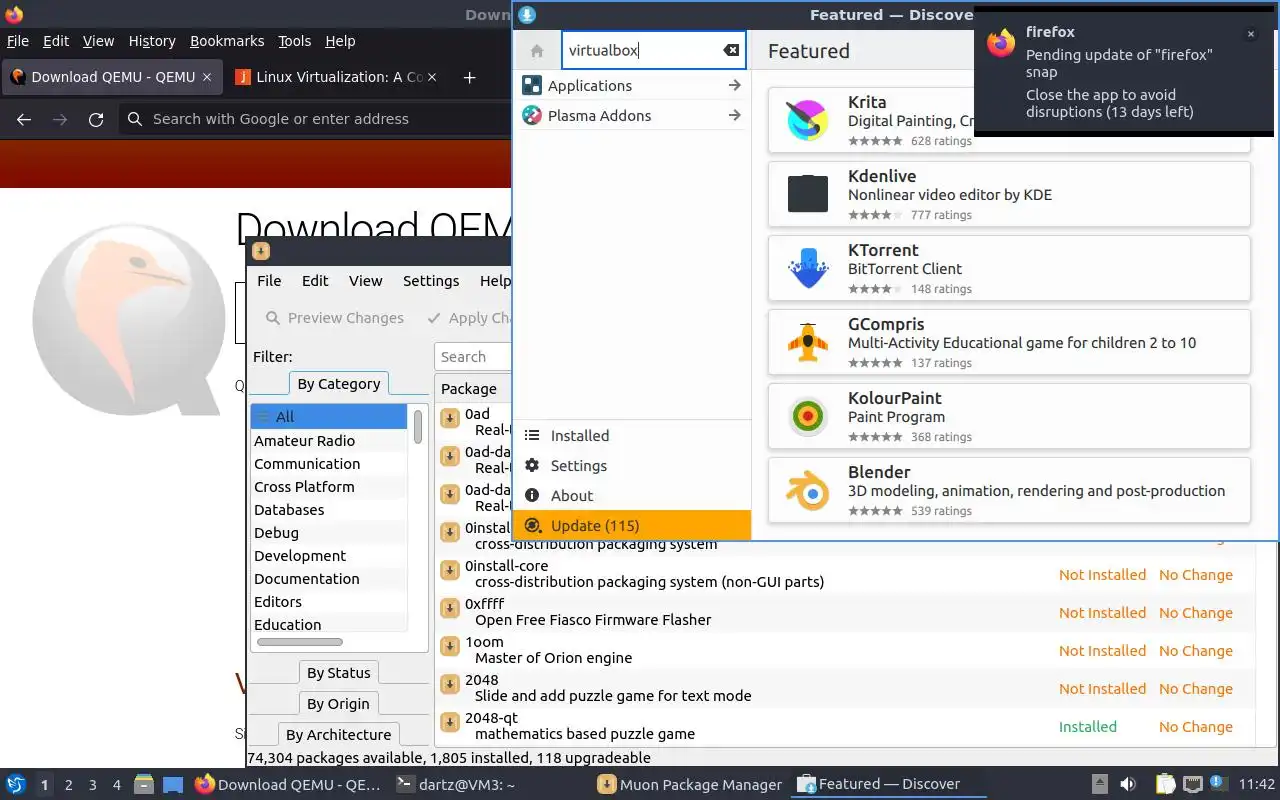Expand the By Origin filter section

(x=338, y=704)
